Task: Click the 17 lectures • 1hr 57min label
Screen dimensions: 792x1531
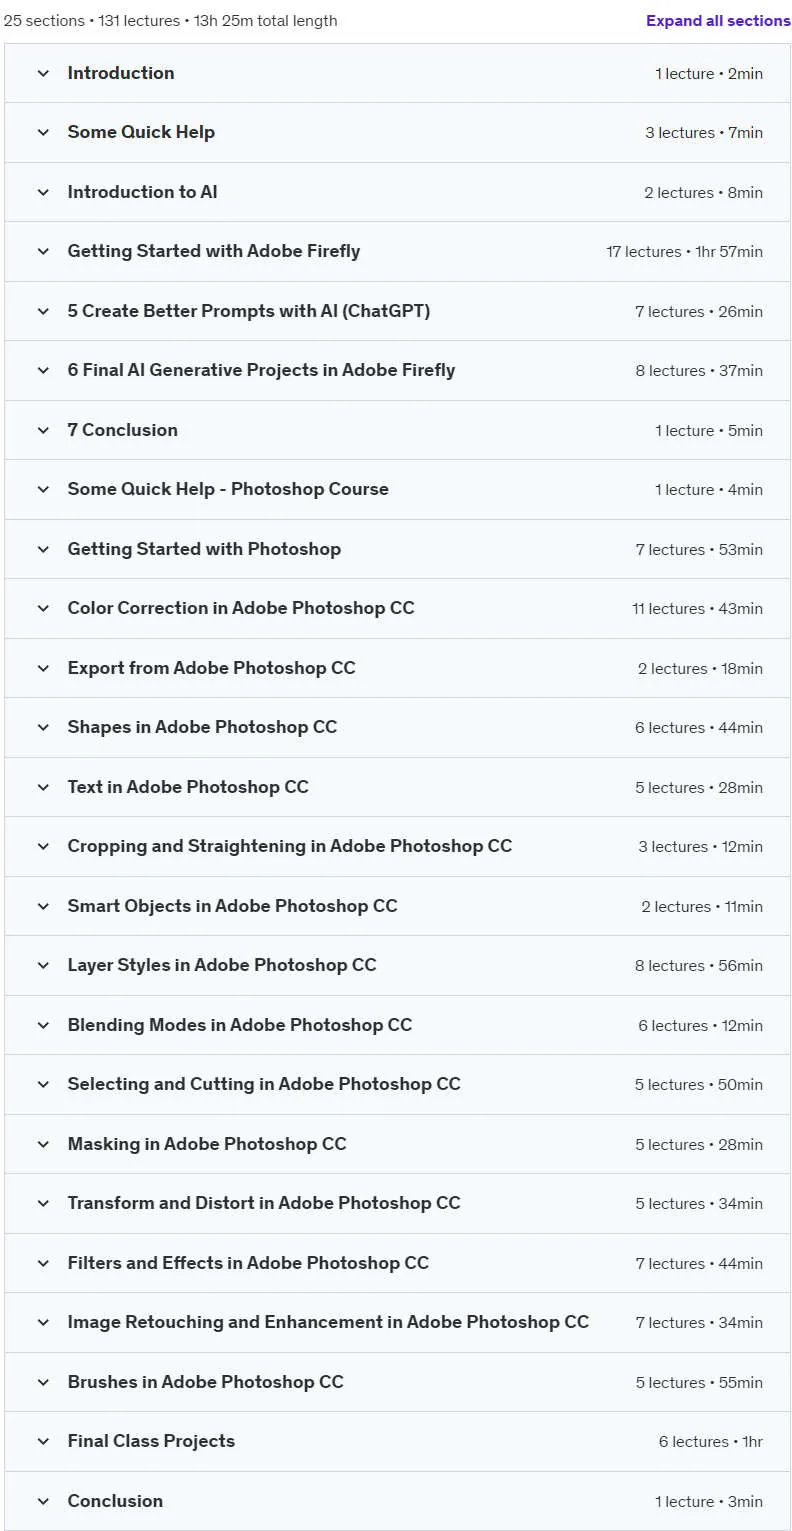Action: coord(684,252)
